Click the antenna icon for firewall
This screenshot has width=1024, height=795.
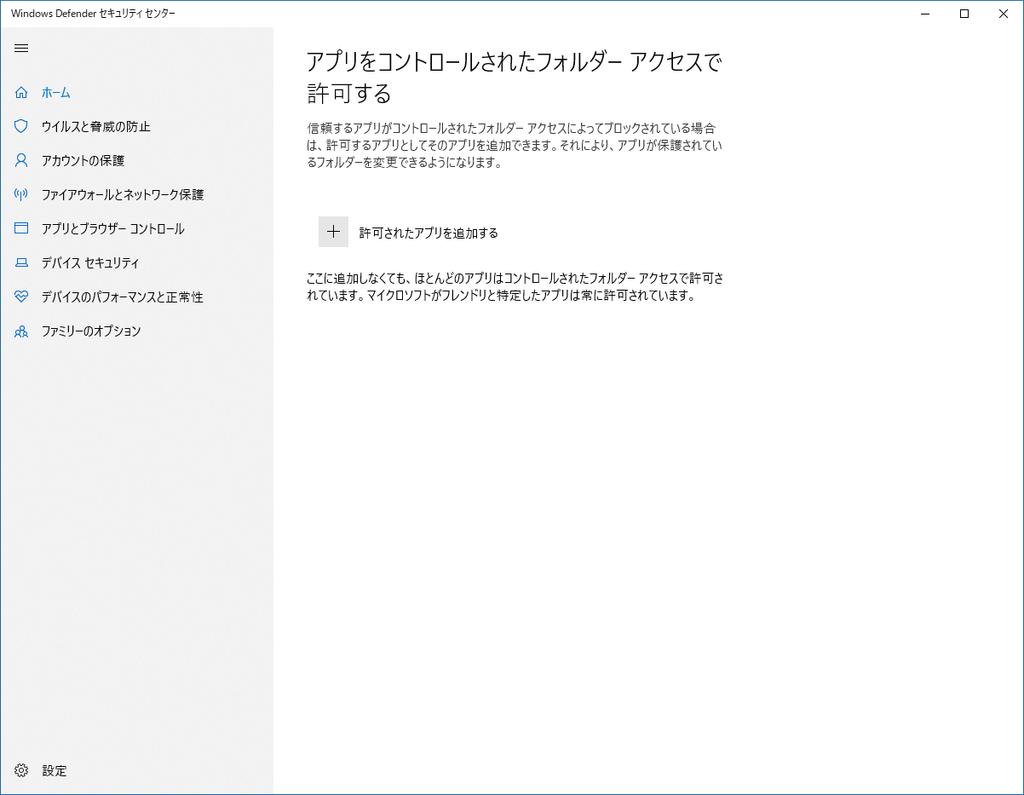click(21, 194)
